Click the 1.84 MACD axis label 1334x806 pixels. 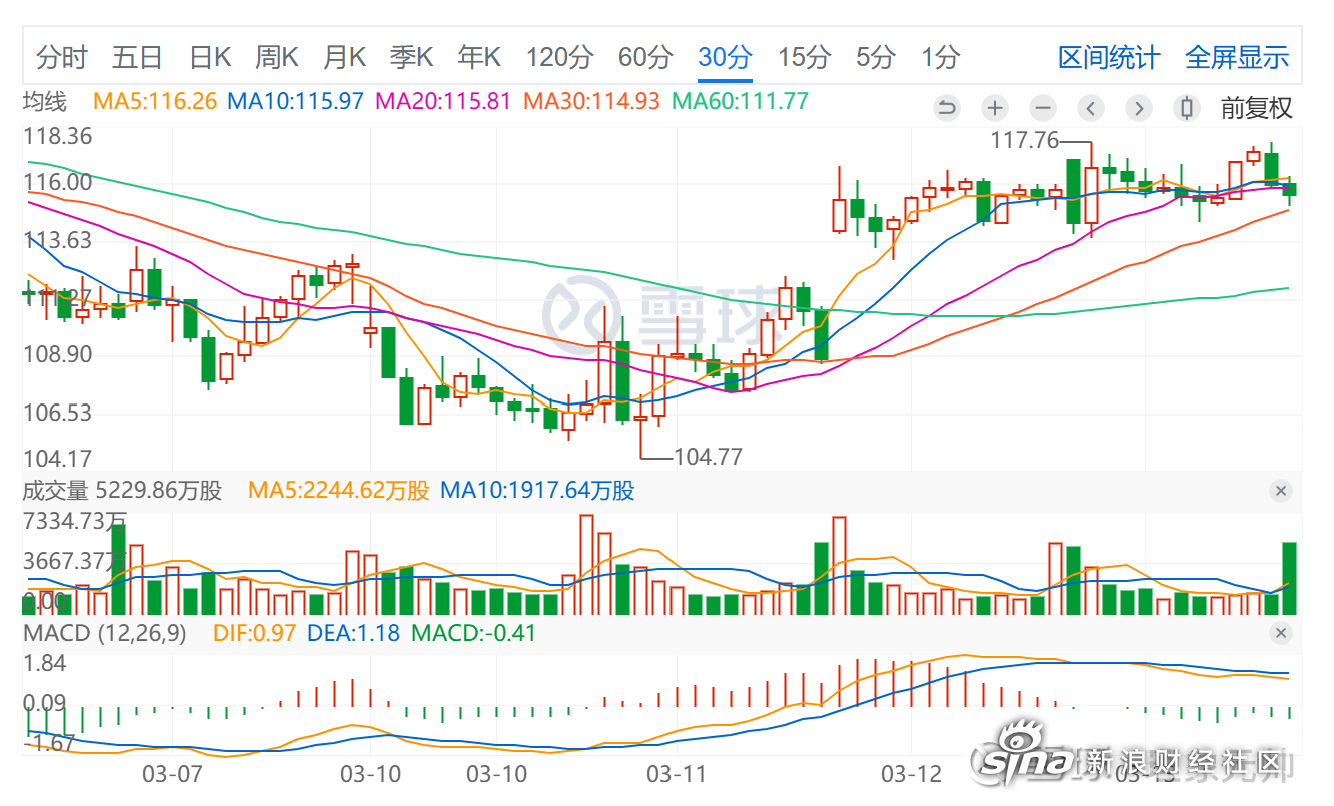point(44,663)
